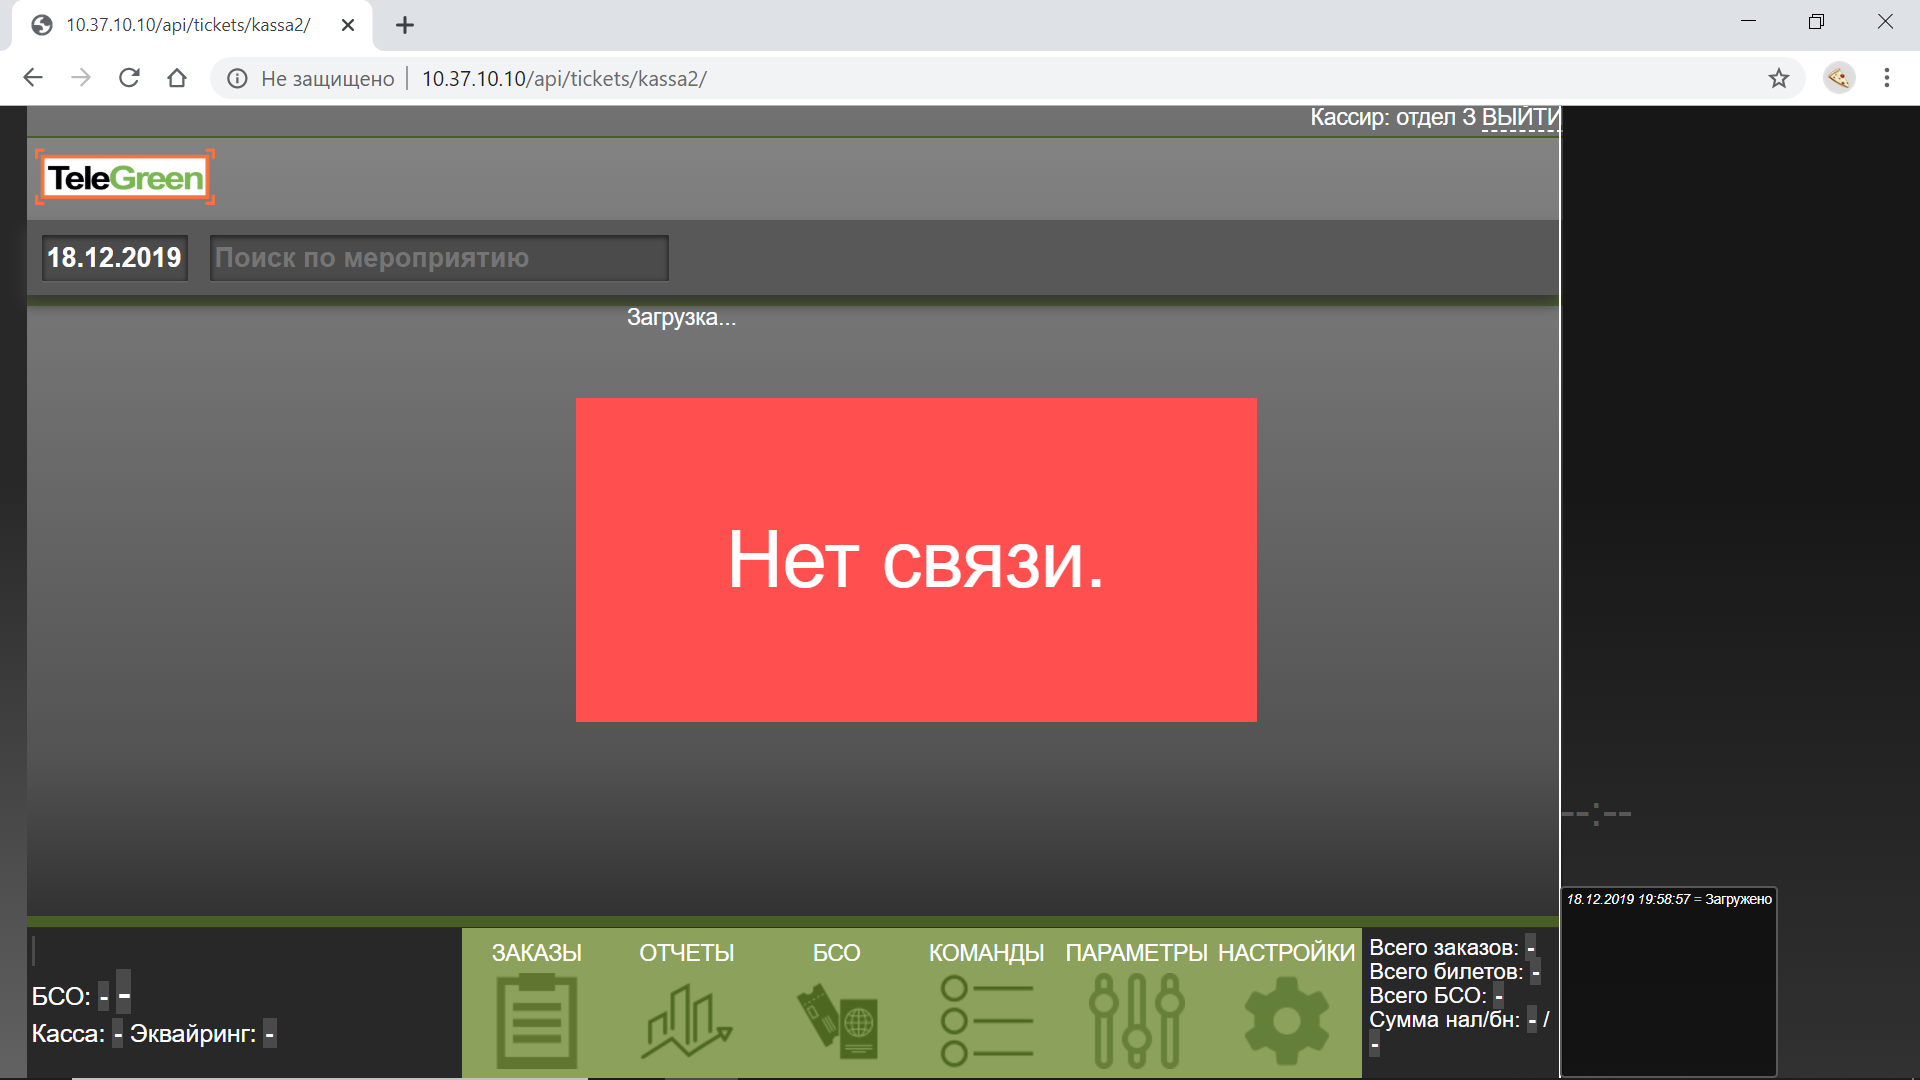This screenshot has height=1080, width=1920.
Task: Focus the Поиск по мероприятию search field
Action: [x=439, y=258]
